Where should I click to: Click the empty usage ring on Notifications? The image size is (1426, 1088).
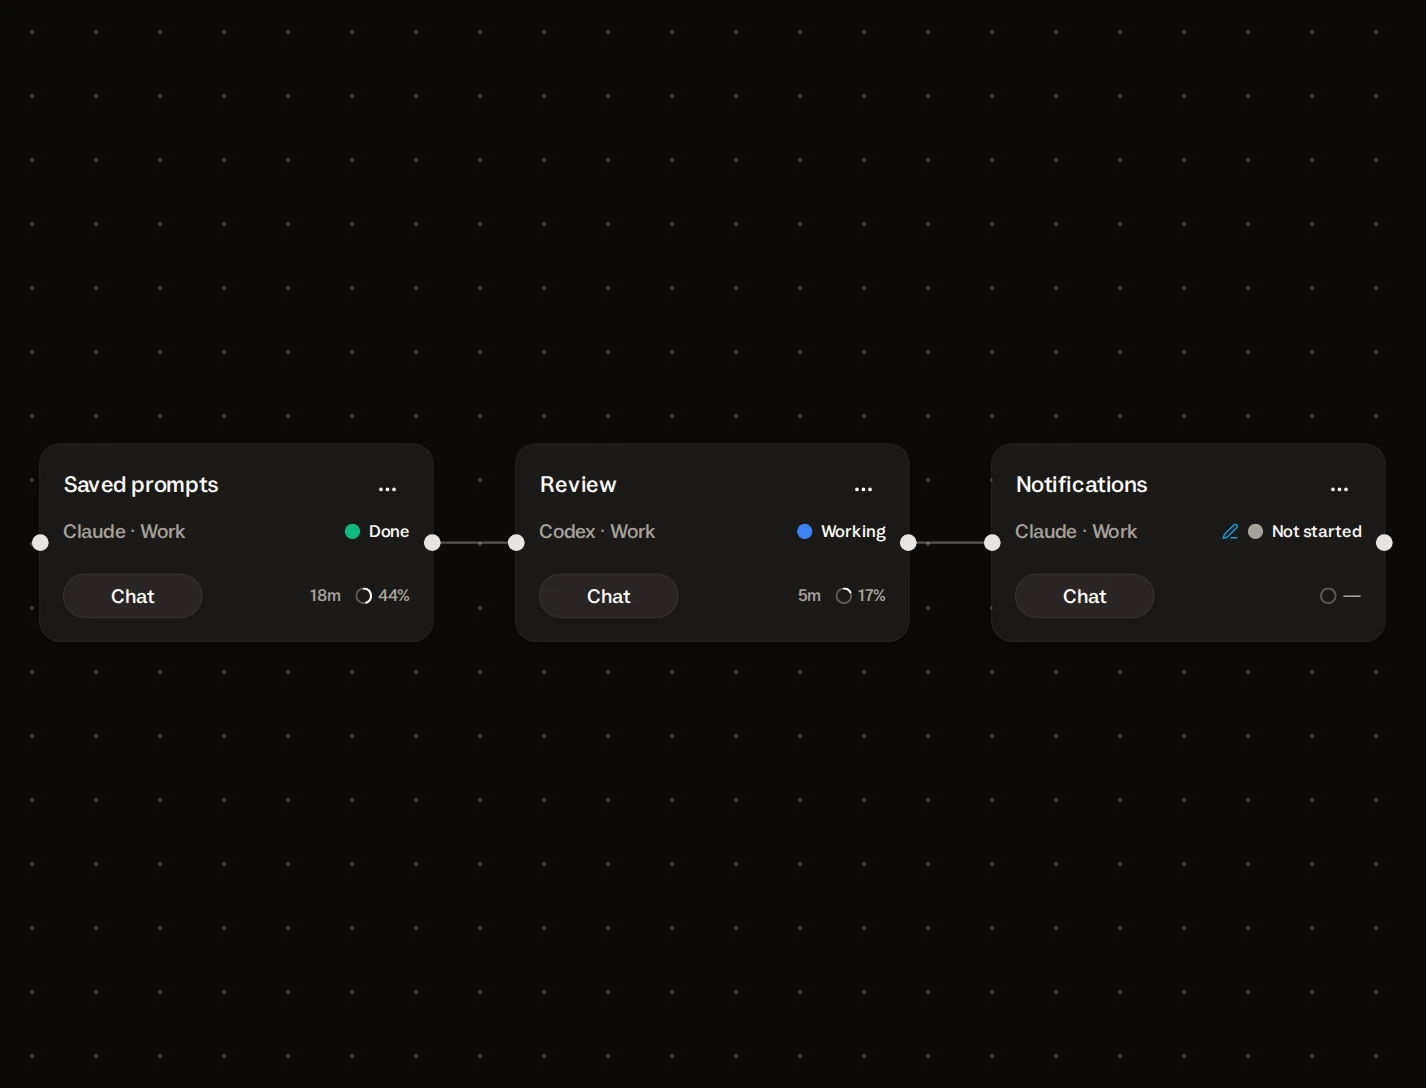tap(1328, 596)
